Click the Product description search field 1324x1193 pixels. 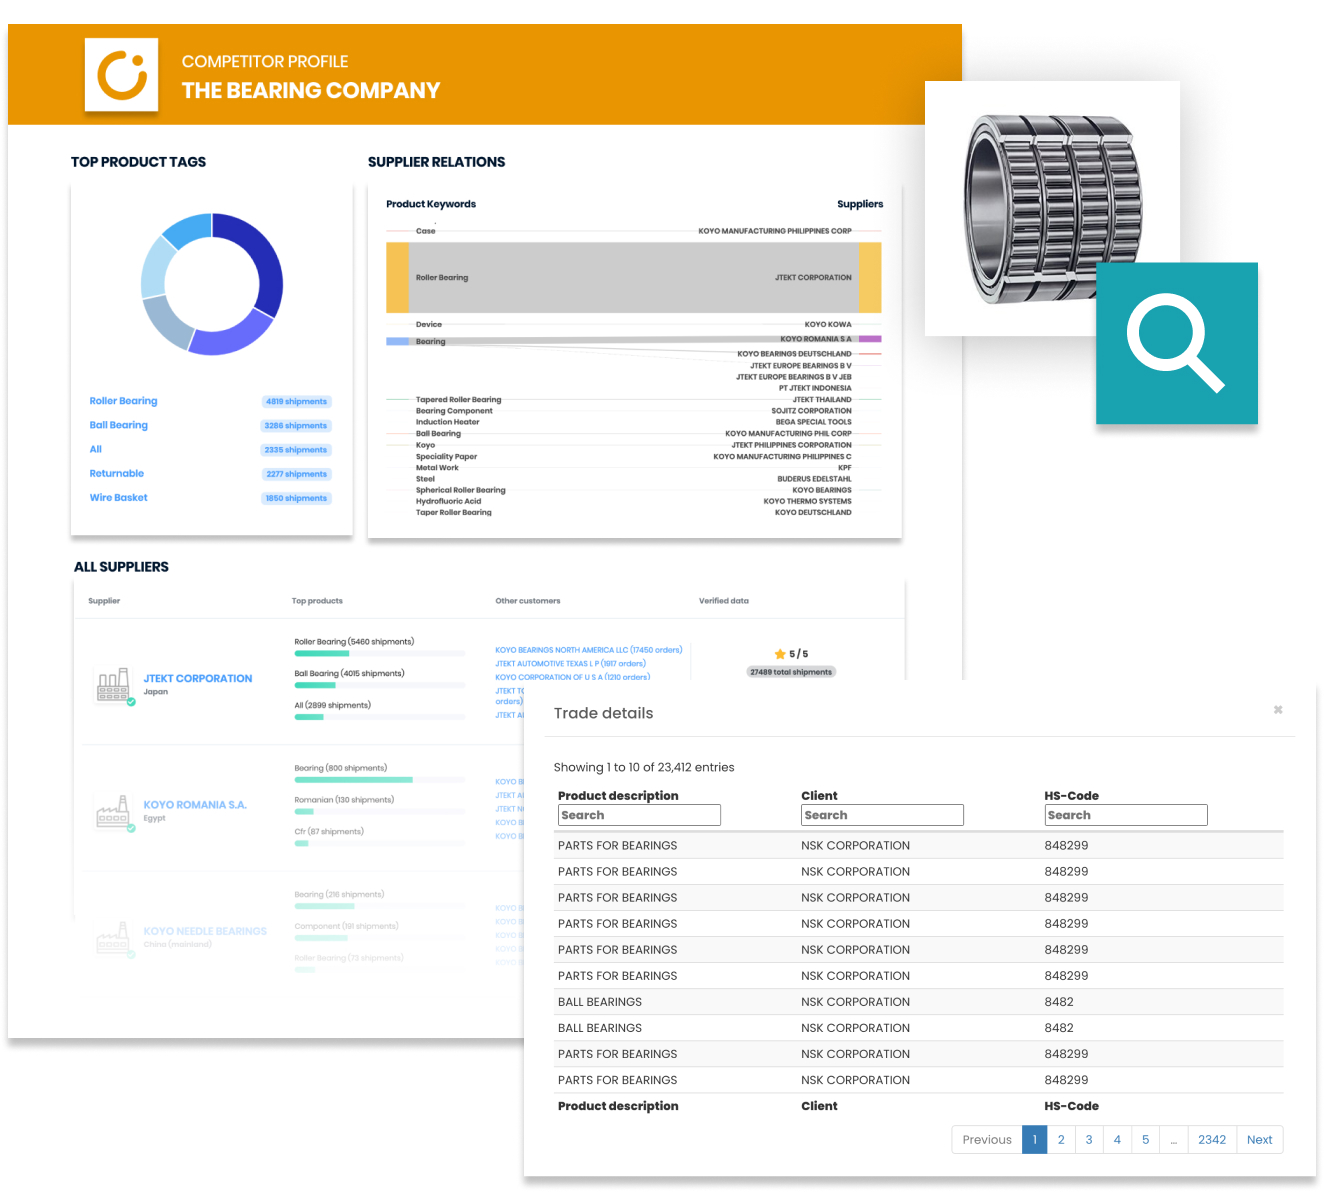coord(639,815)
